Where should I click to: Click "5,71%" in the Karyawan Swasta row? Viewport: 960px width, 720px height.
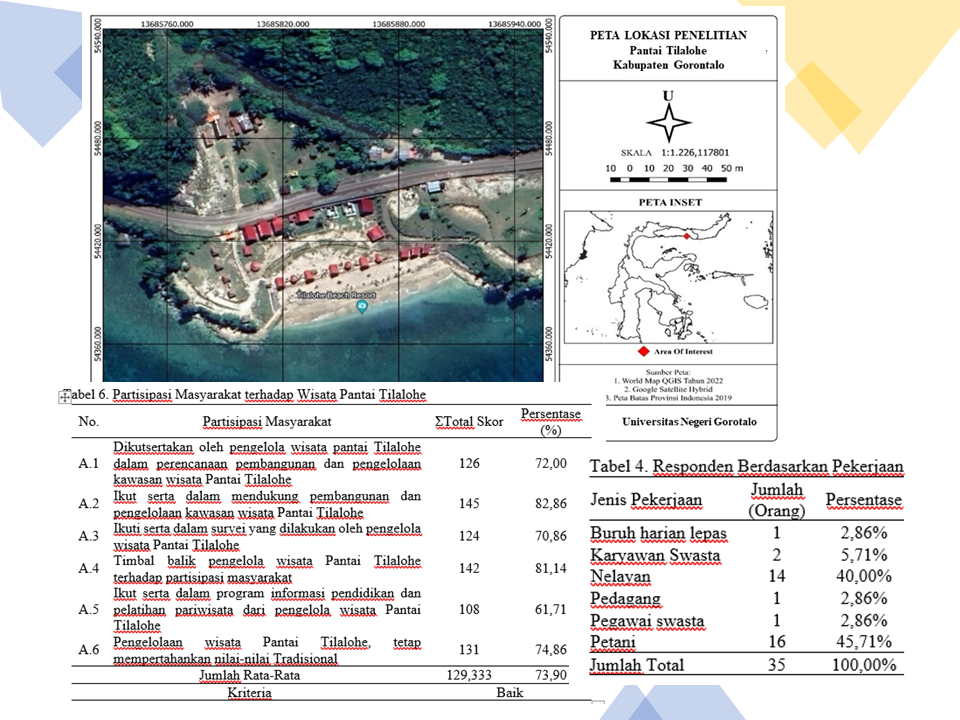[864, 555]
